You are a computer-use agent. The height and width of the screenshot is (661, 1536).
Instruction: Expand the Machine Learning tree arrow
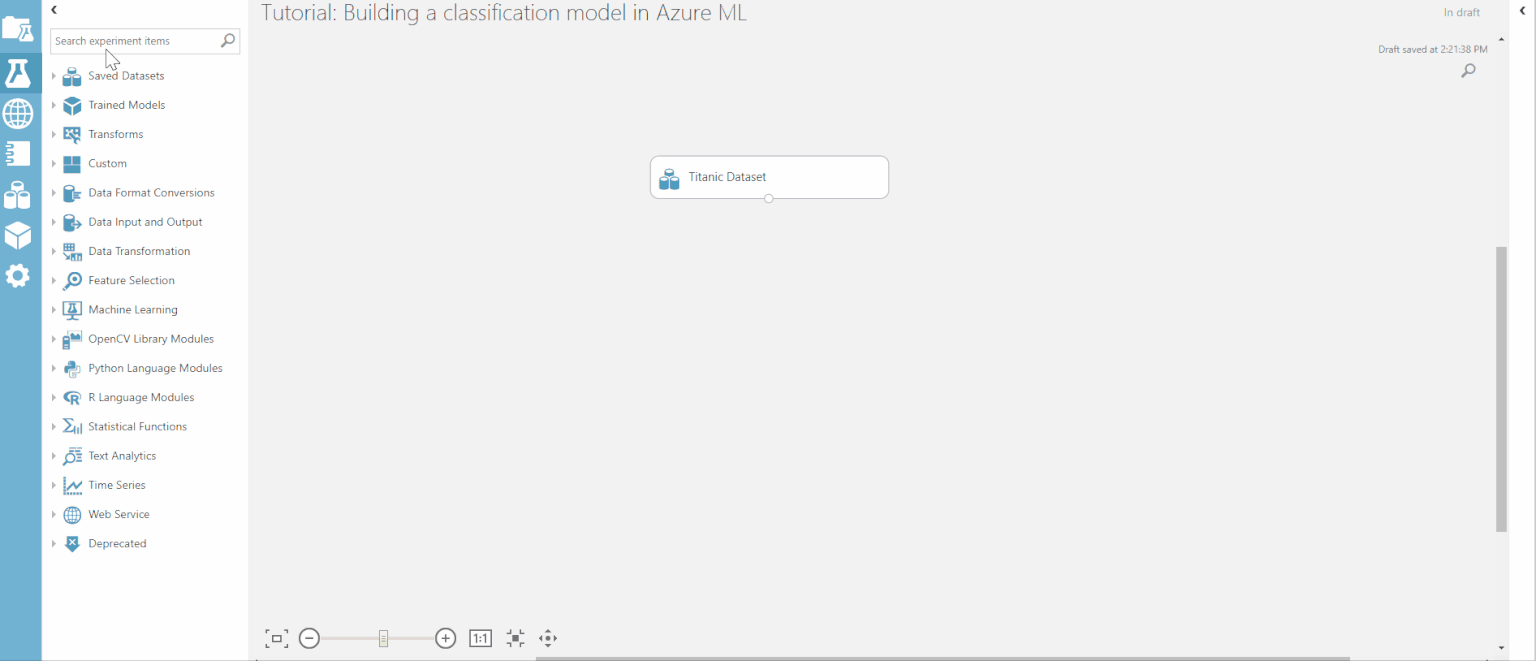coord(54,310)
